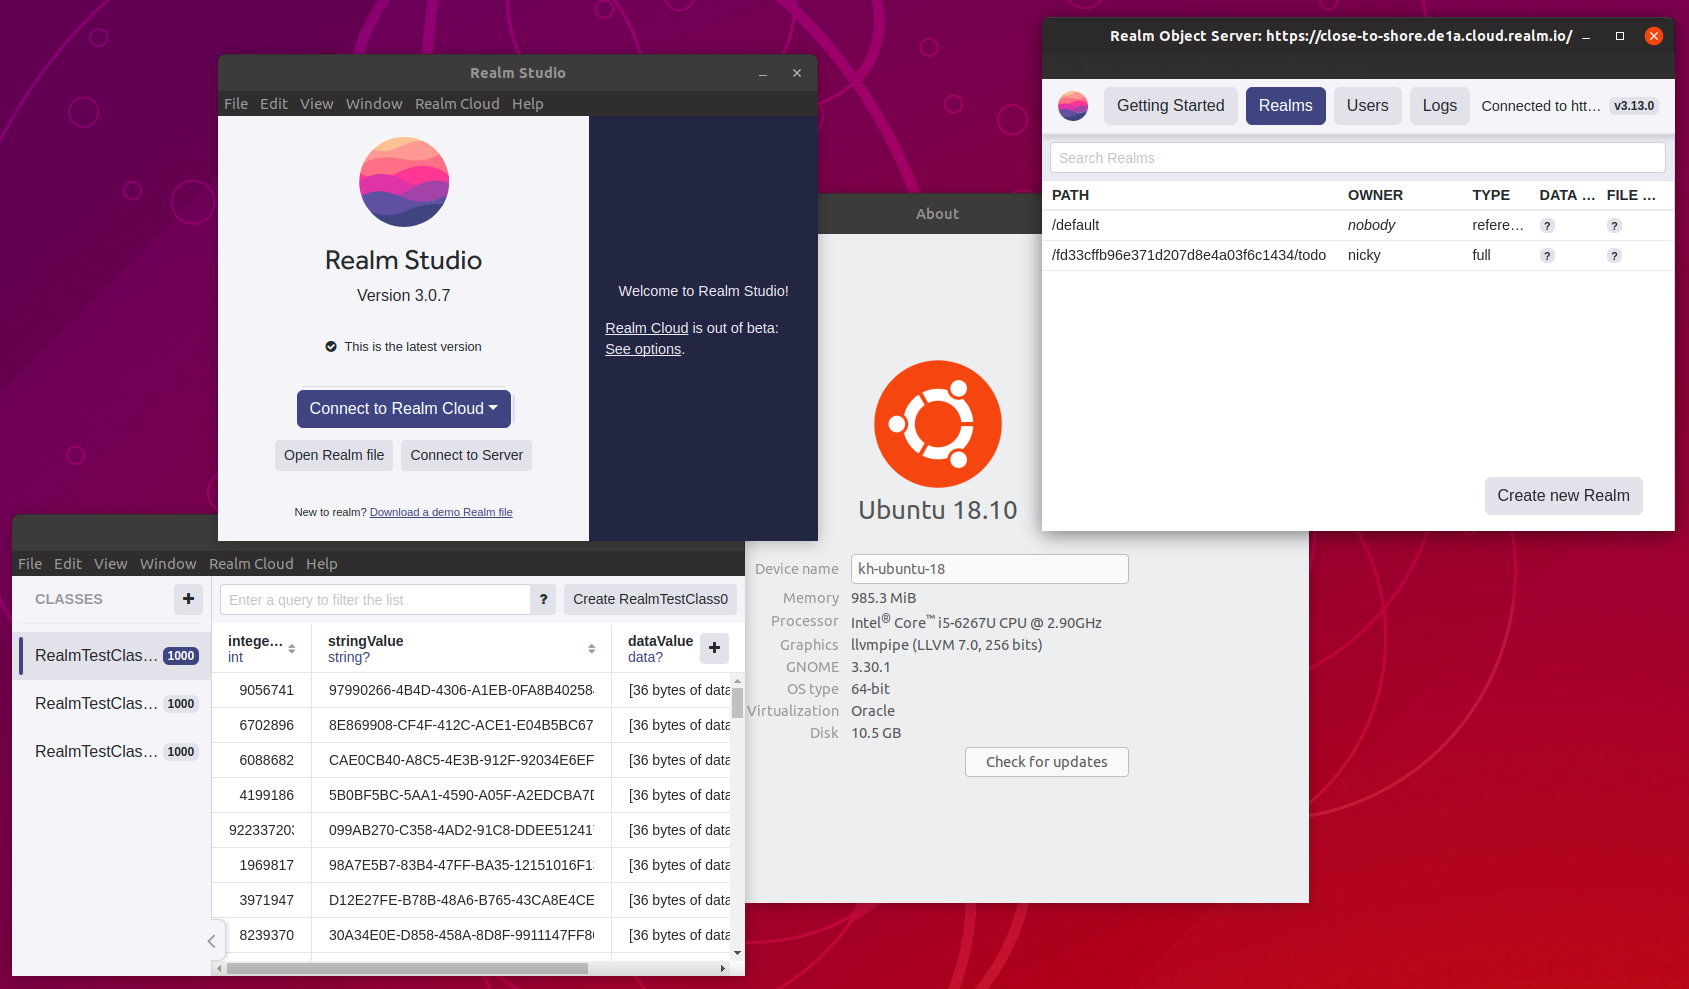The image size is (1689, 989).
Task: Open Realm Cloud menu in the greeting window
Action: pos(457,104)
